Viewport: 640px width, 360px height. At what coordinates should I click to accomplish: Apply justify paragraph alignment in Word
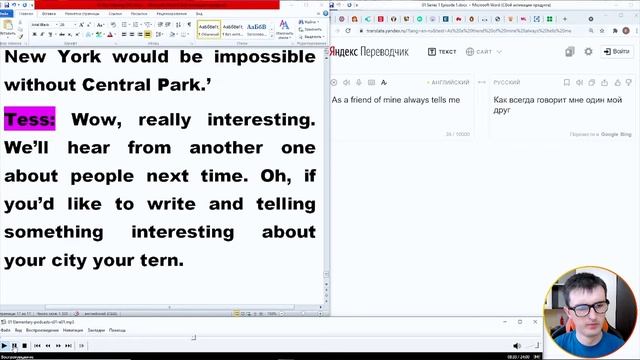[148, 35]
